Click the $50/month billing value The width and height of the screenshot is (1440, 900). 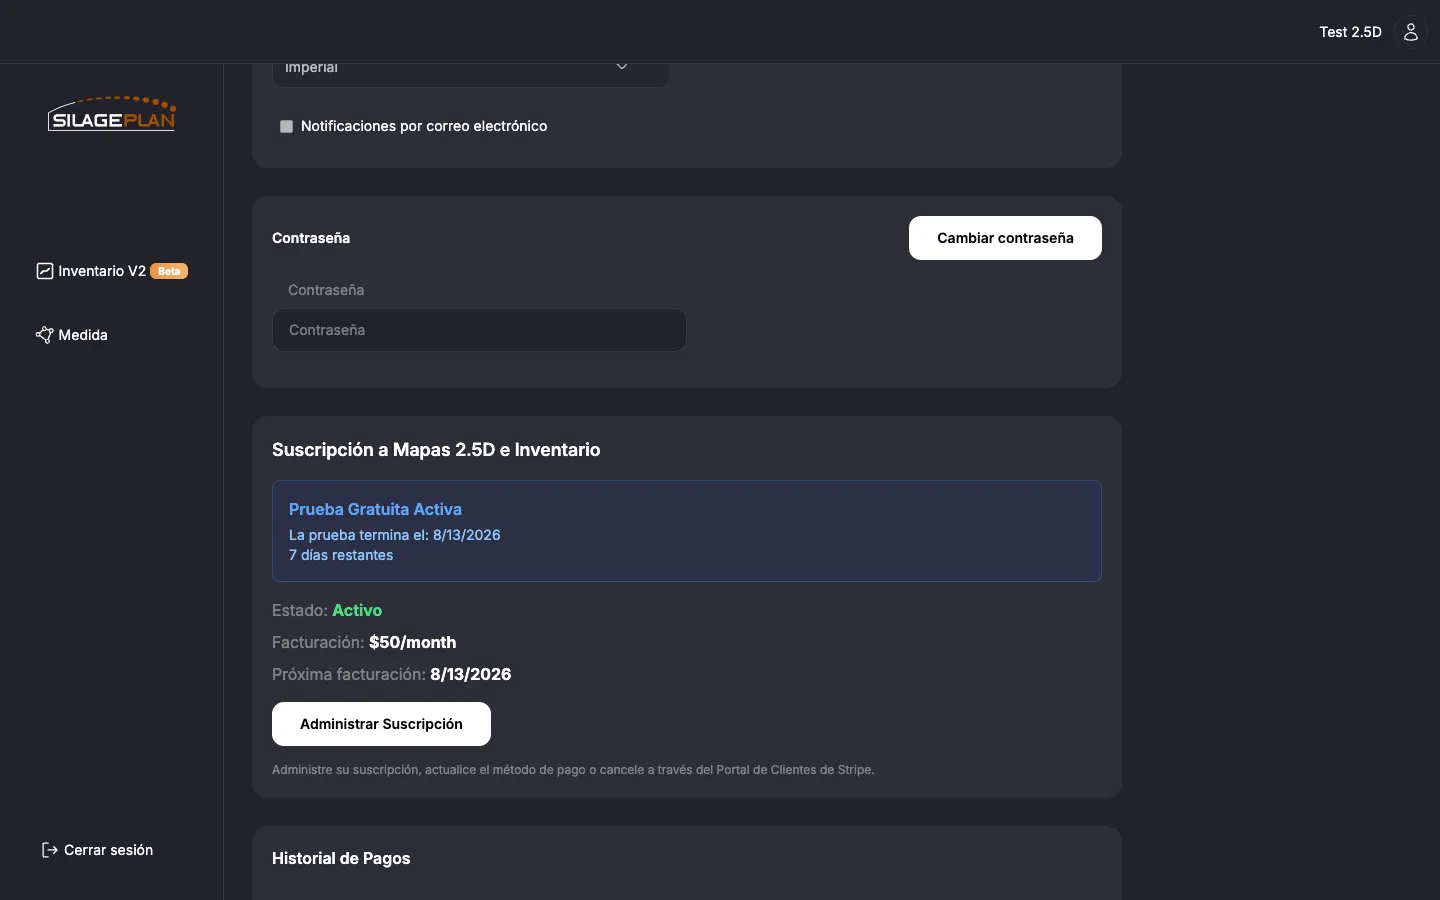pyautogui.click(x=412, y=642)
